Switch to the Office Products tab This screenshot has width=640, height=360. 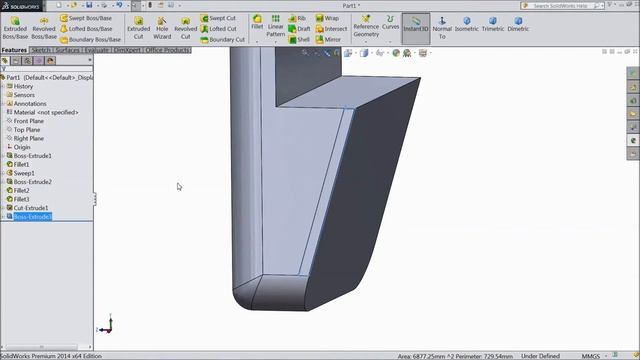click(x=167, y=50)
